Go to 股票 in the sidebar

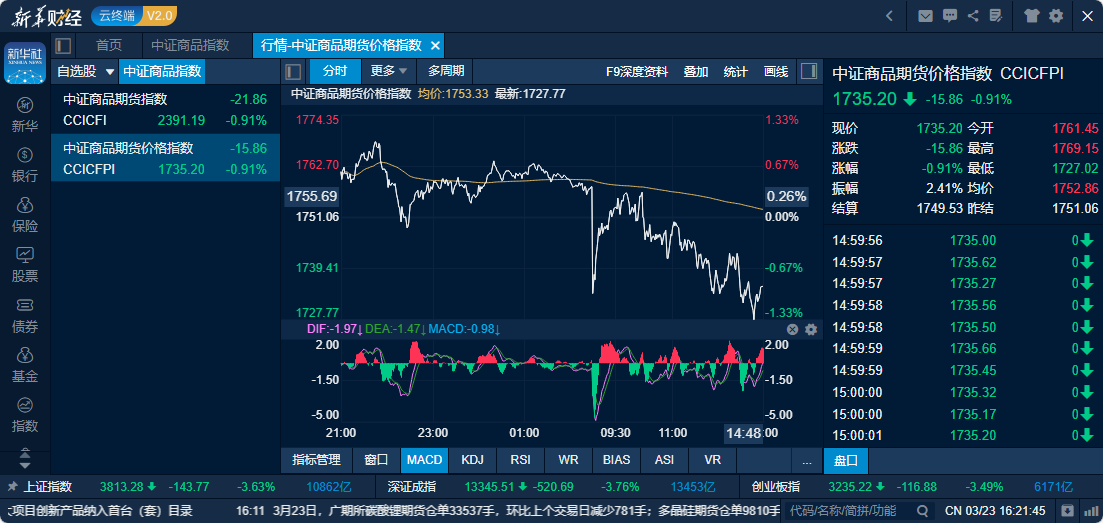point(25,264)
